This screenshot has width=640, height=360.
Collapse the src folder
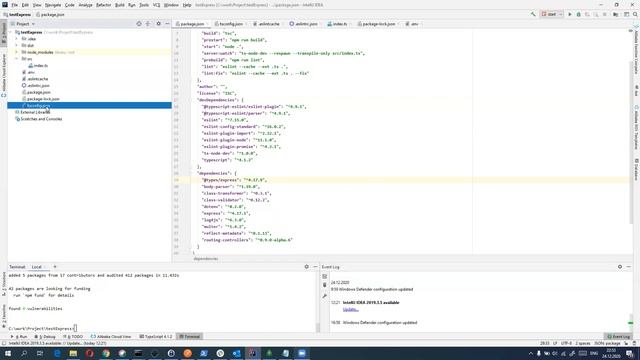tap(17, 59)
